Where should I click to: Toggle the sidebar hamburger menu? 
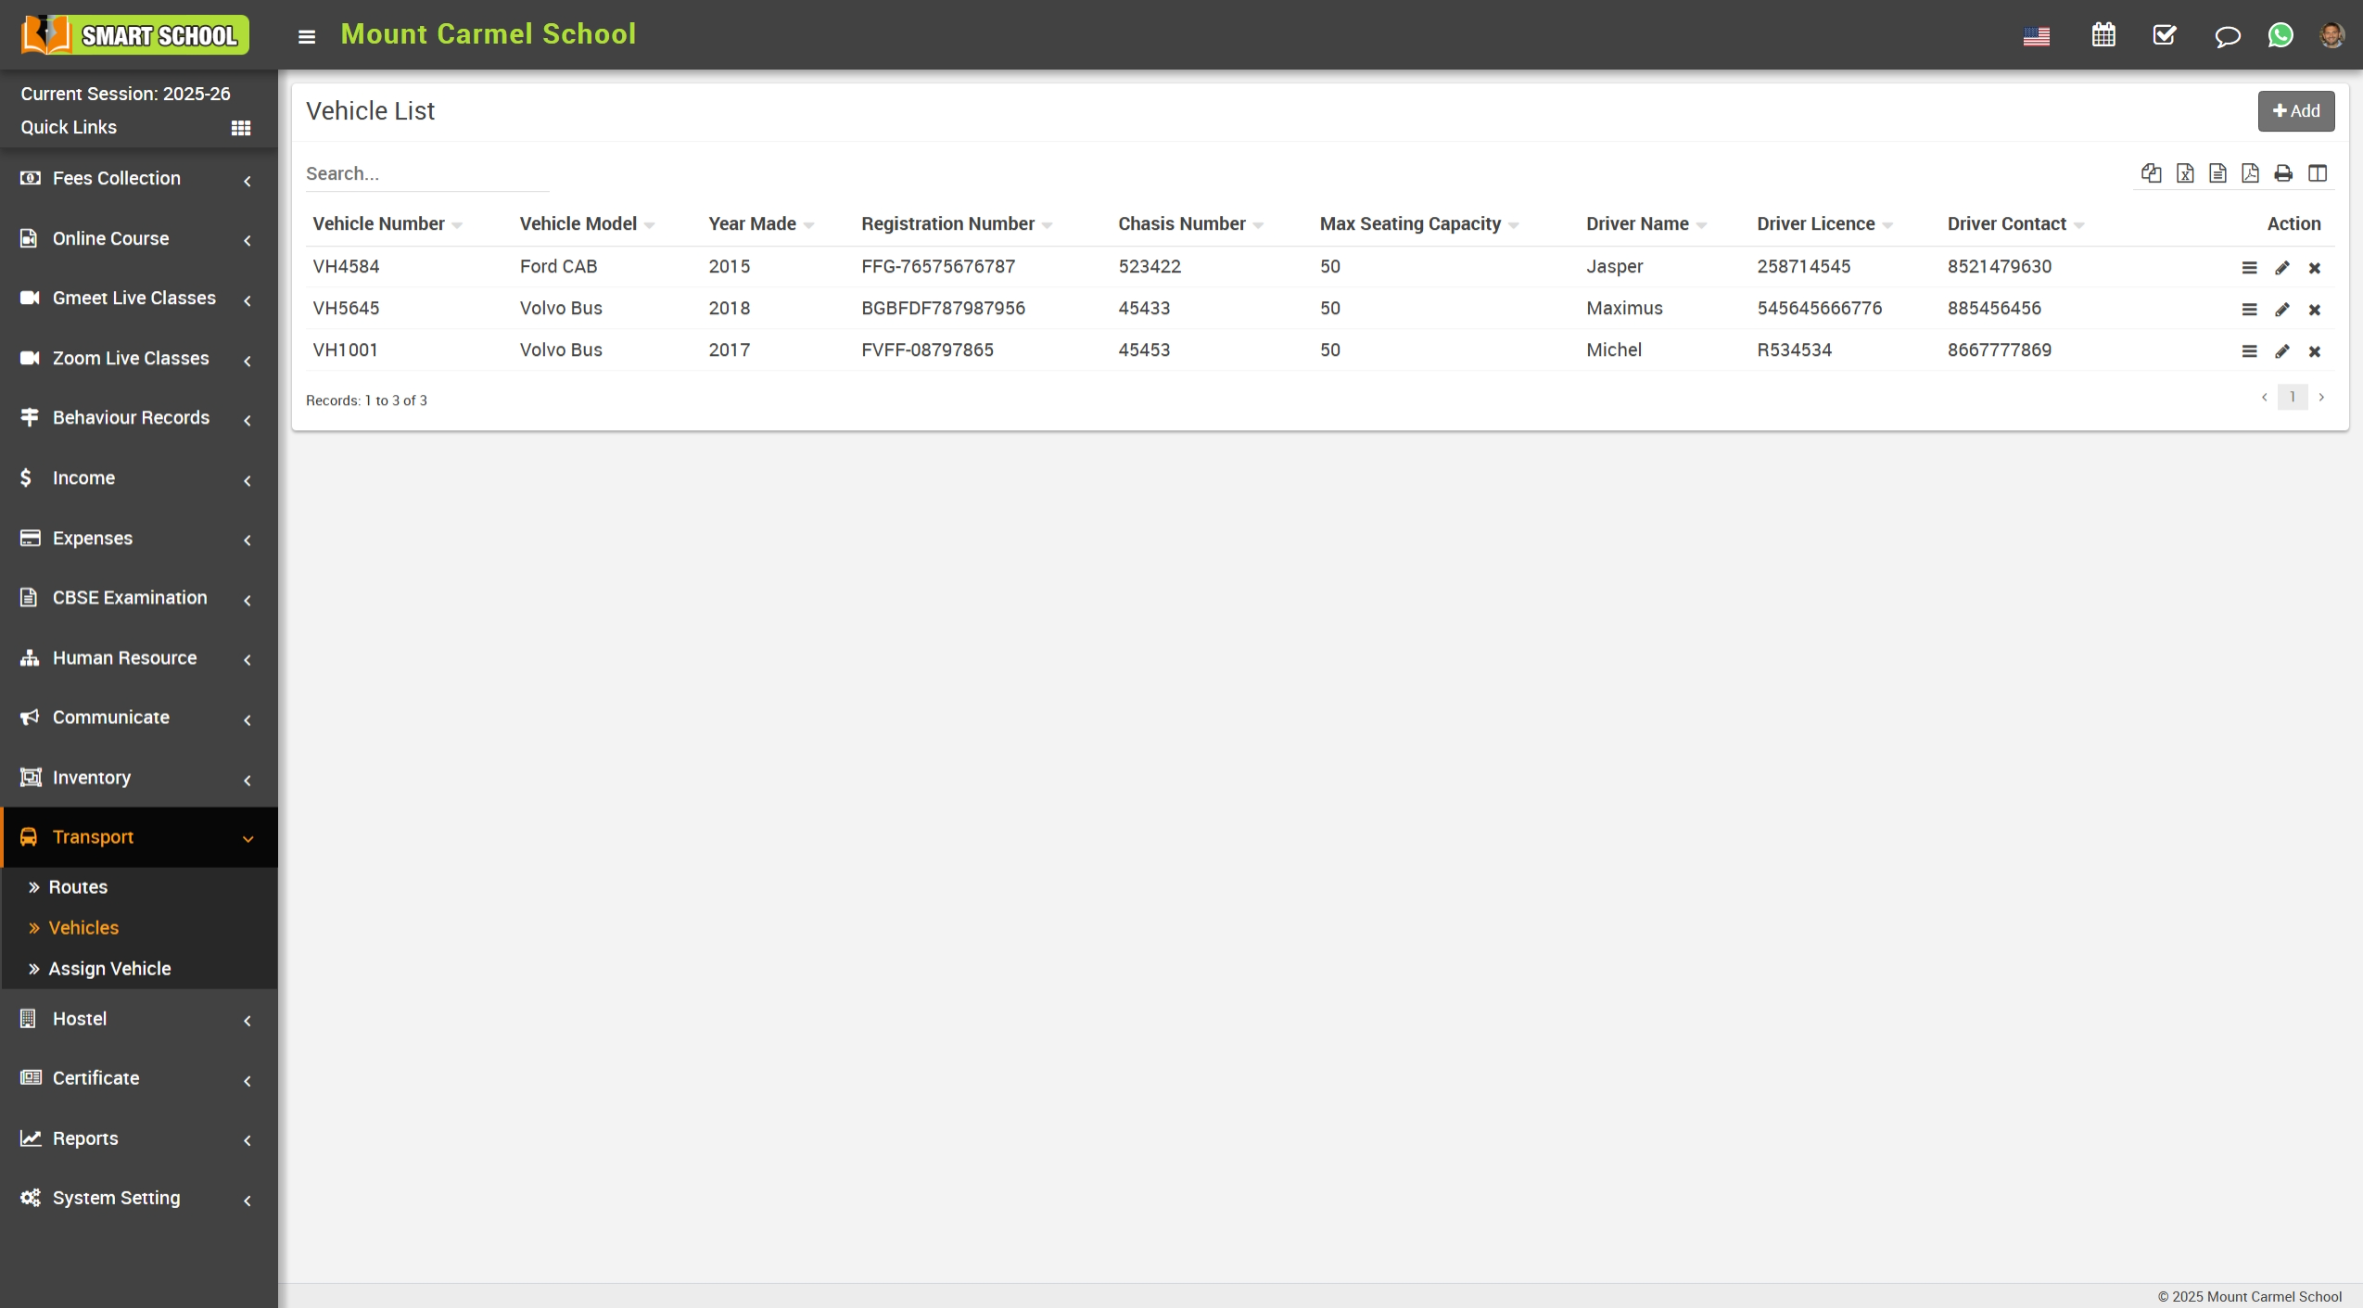(306, 36)
